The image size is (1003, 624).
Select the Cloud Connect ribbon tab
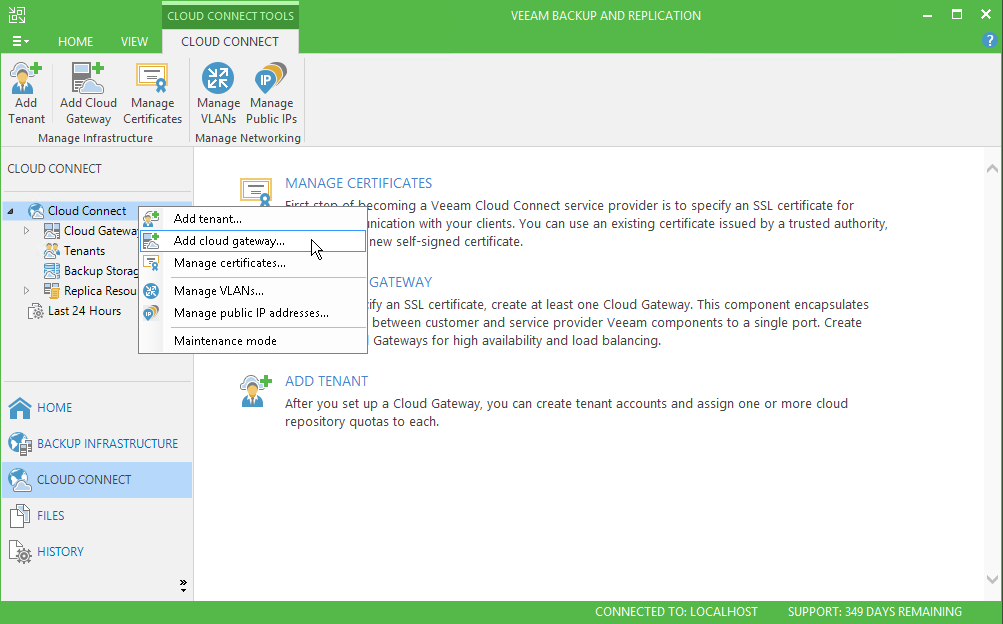(x=230, y=42)
